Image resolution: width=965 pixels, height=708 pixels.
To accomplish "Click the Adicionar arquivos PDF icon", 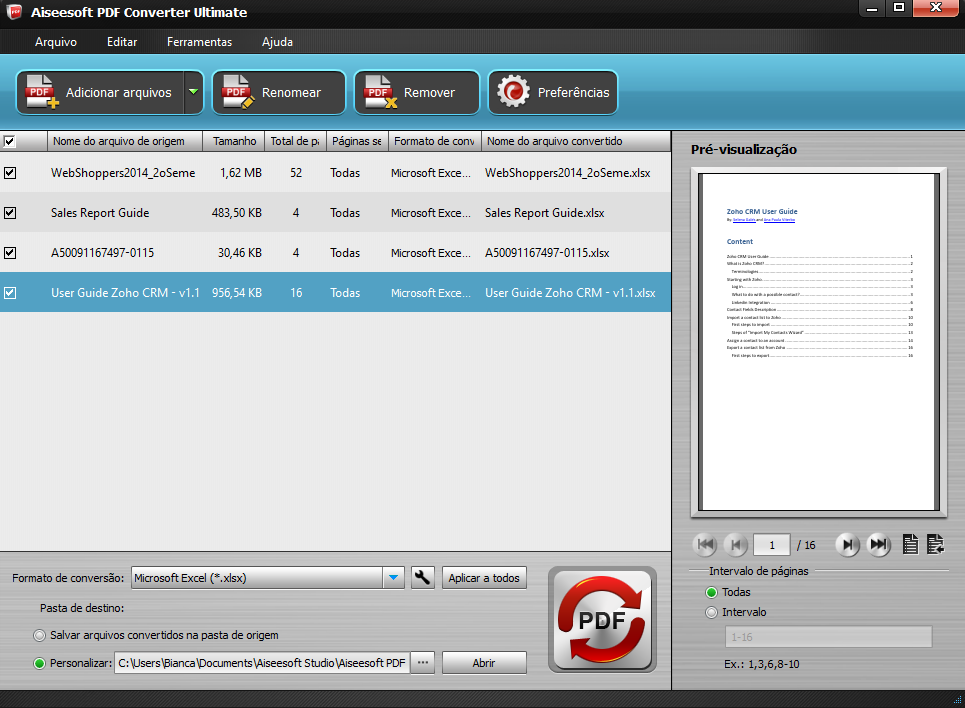I will (41, 92).
